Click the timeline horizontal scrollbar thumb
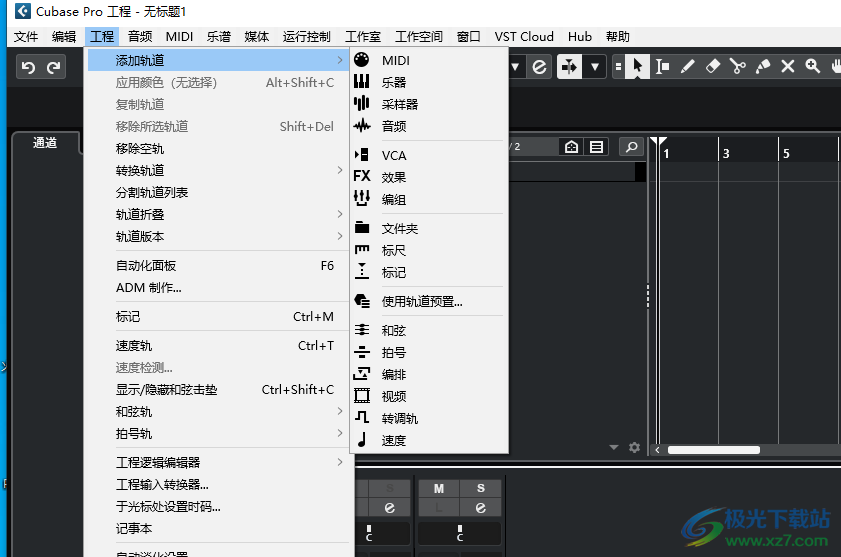Image resolution: width=841 pixels, height=557 pixels. click(x=713, y=450)
